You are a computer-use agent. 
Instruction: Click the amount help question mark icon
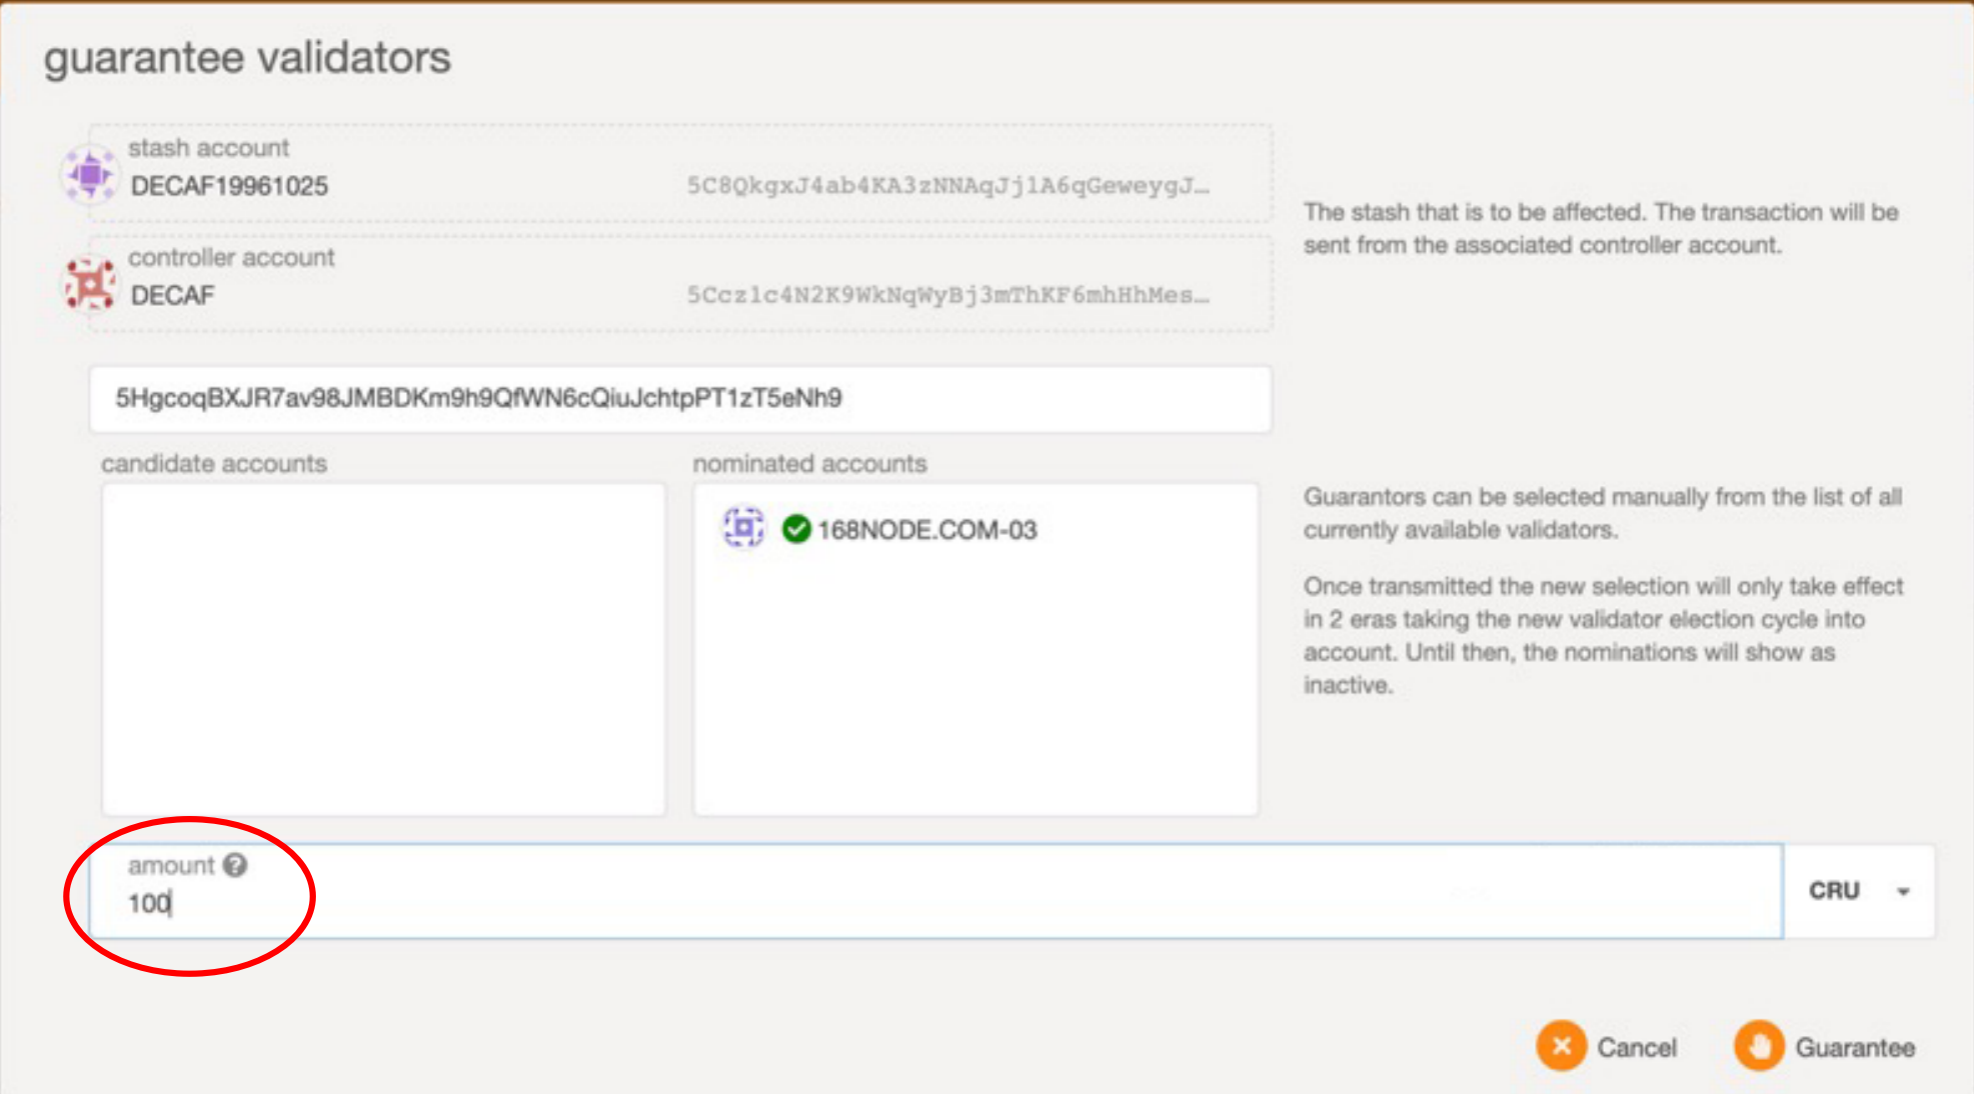pos(235,865)
